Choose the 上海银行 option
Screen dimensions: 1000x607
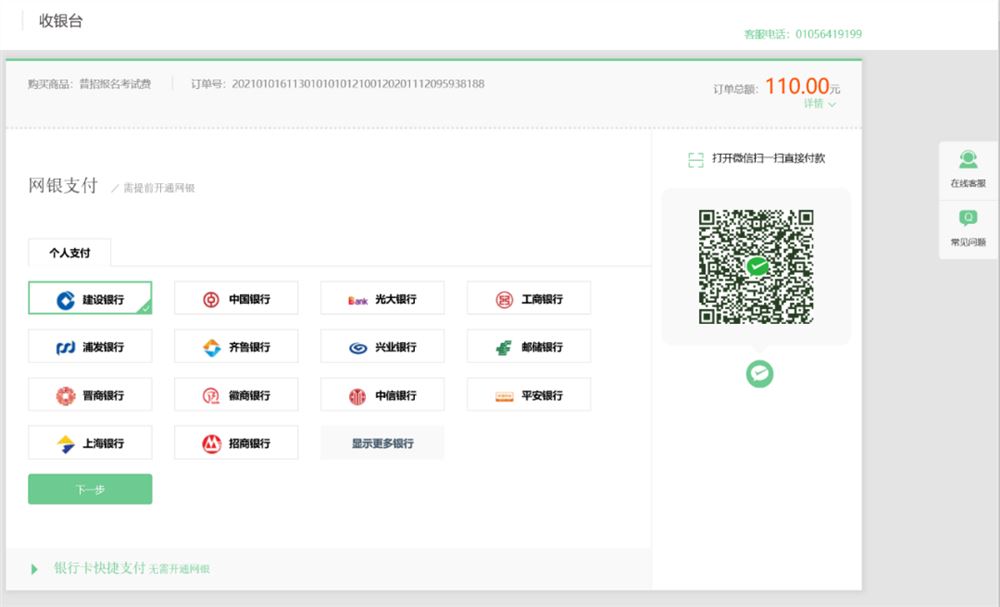tap(90, 443)
